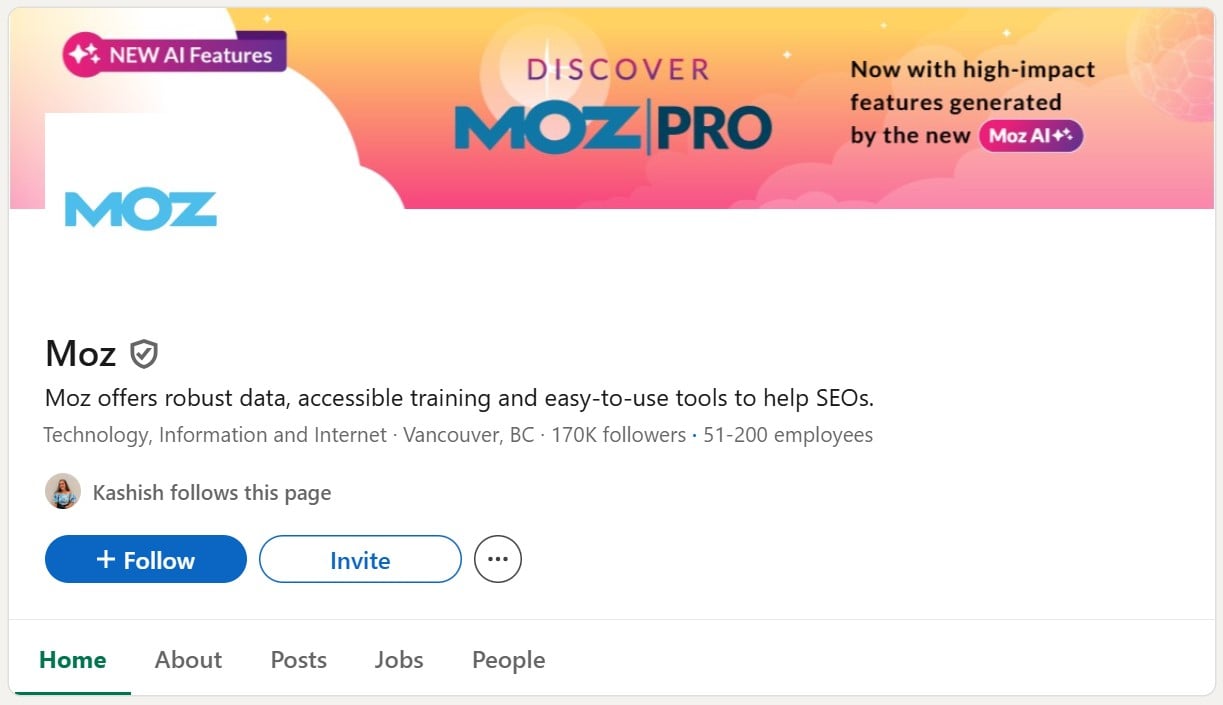Follow the Moz page

[146, 560]
